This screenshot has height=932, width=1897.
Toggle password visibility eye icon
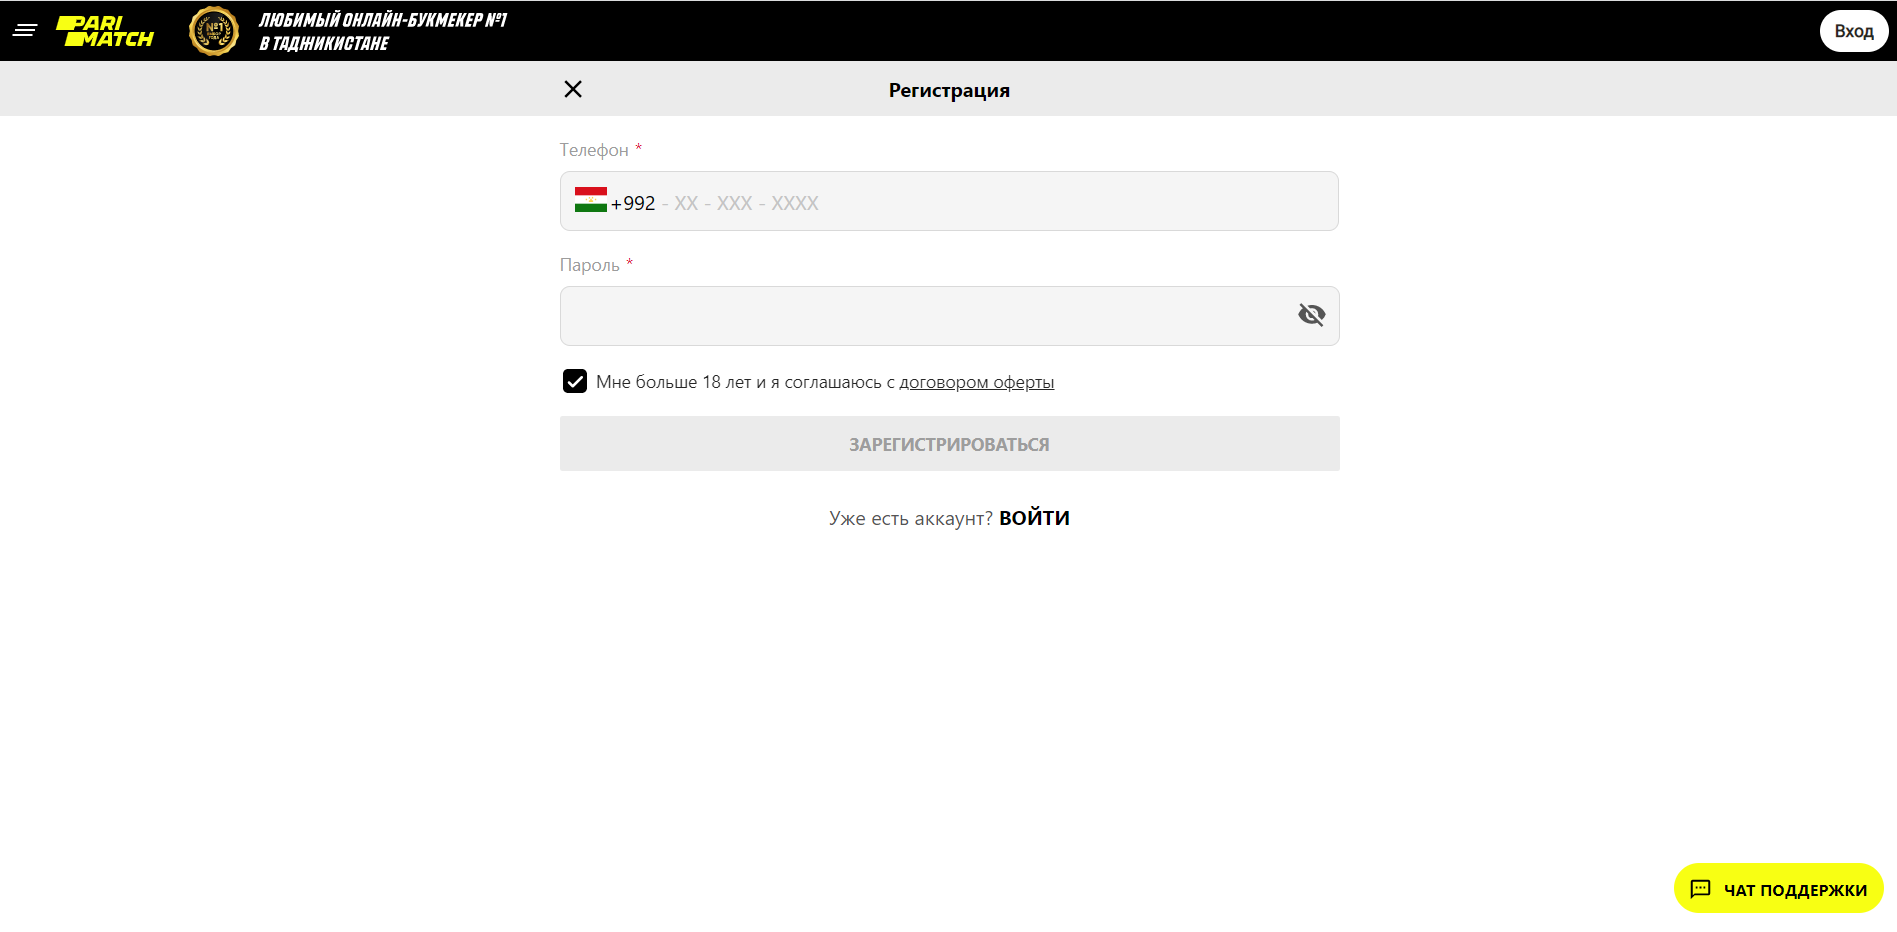point(1311,315)
